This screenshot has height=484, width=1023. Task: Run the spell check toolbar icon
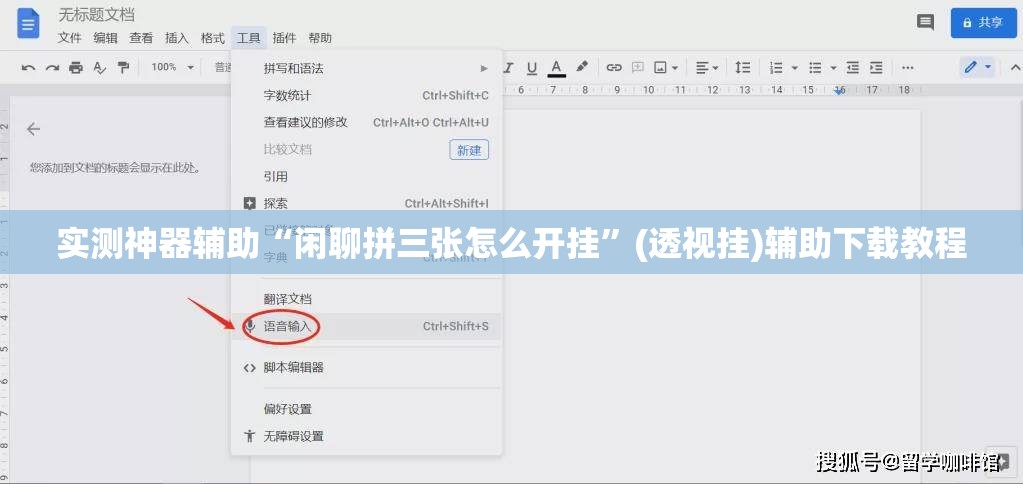point(99,67)
